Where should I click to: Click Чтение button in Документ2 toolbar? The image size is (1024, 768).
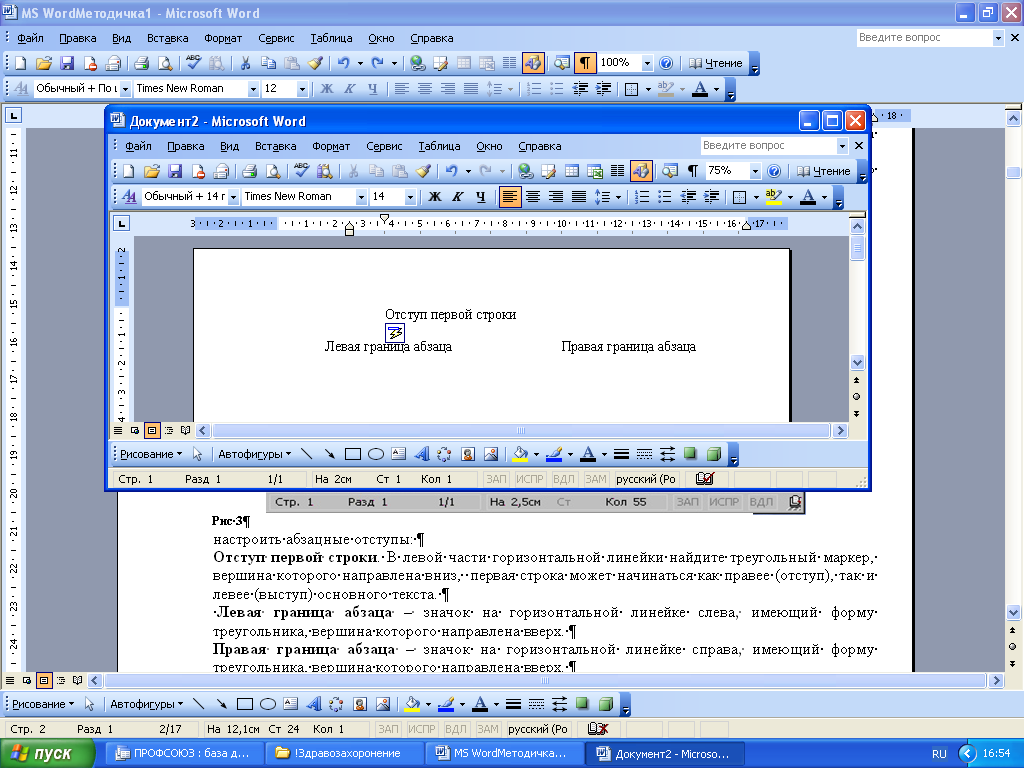point(824,171)
